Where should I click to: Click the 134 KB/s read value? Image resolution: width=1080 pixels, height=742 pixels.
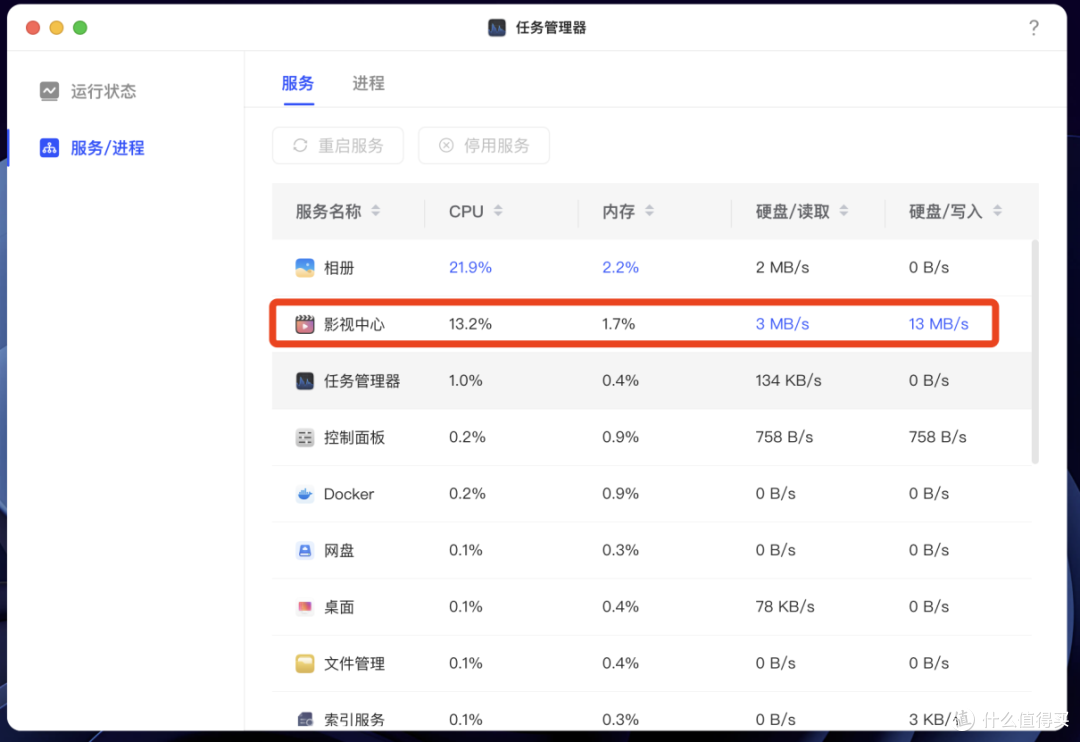point(788,380)
